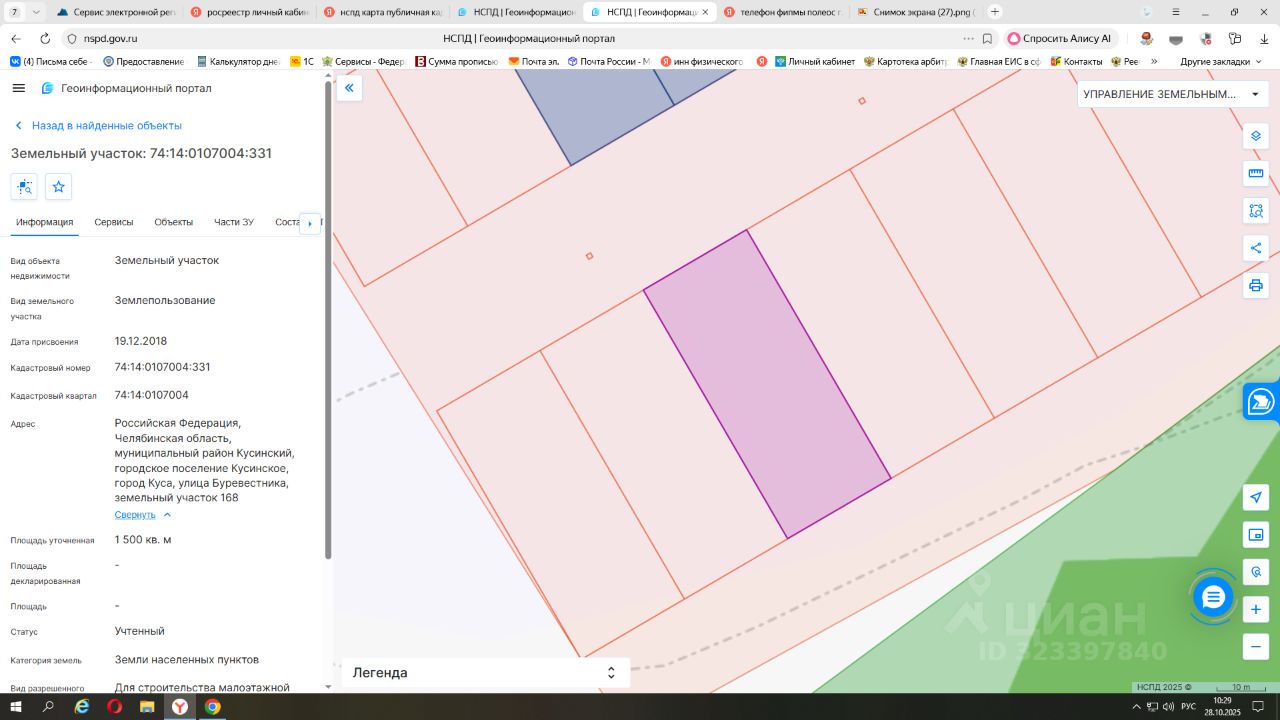Viewport: 1280px width, 720px height.
Task: Print the map
Action: (1256, 285)
